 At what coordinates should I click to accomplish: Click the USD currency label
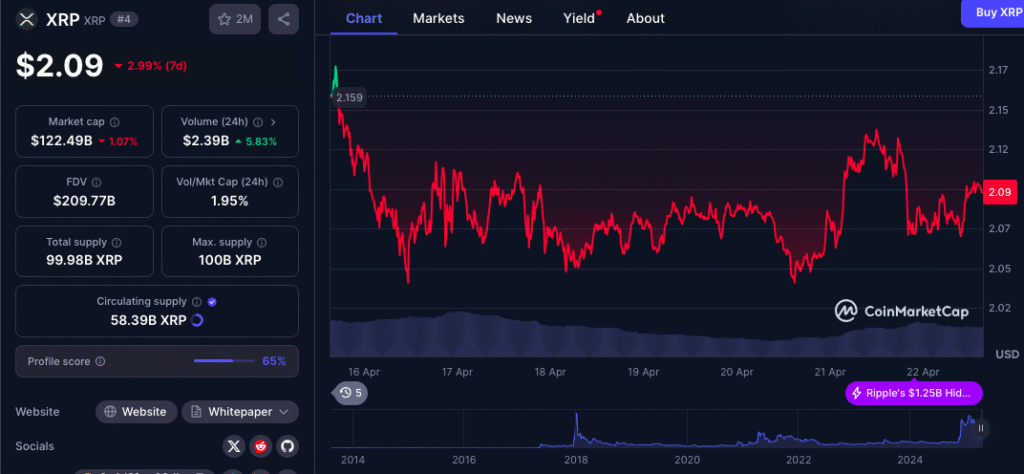pyautogui.click(x=1007, y=355)
